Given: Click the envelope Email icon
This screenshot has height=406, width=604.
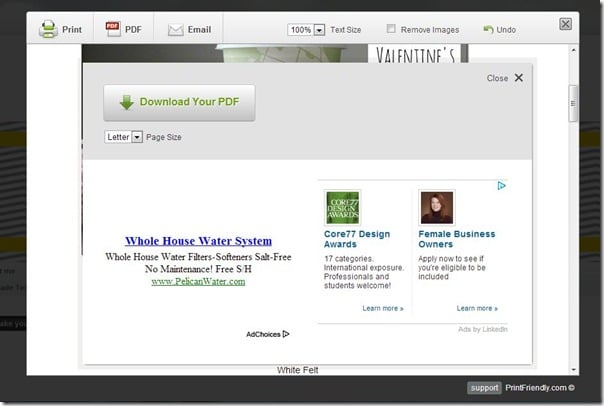Looking at the screenshot, I should coord(176,30).
